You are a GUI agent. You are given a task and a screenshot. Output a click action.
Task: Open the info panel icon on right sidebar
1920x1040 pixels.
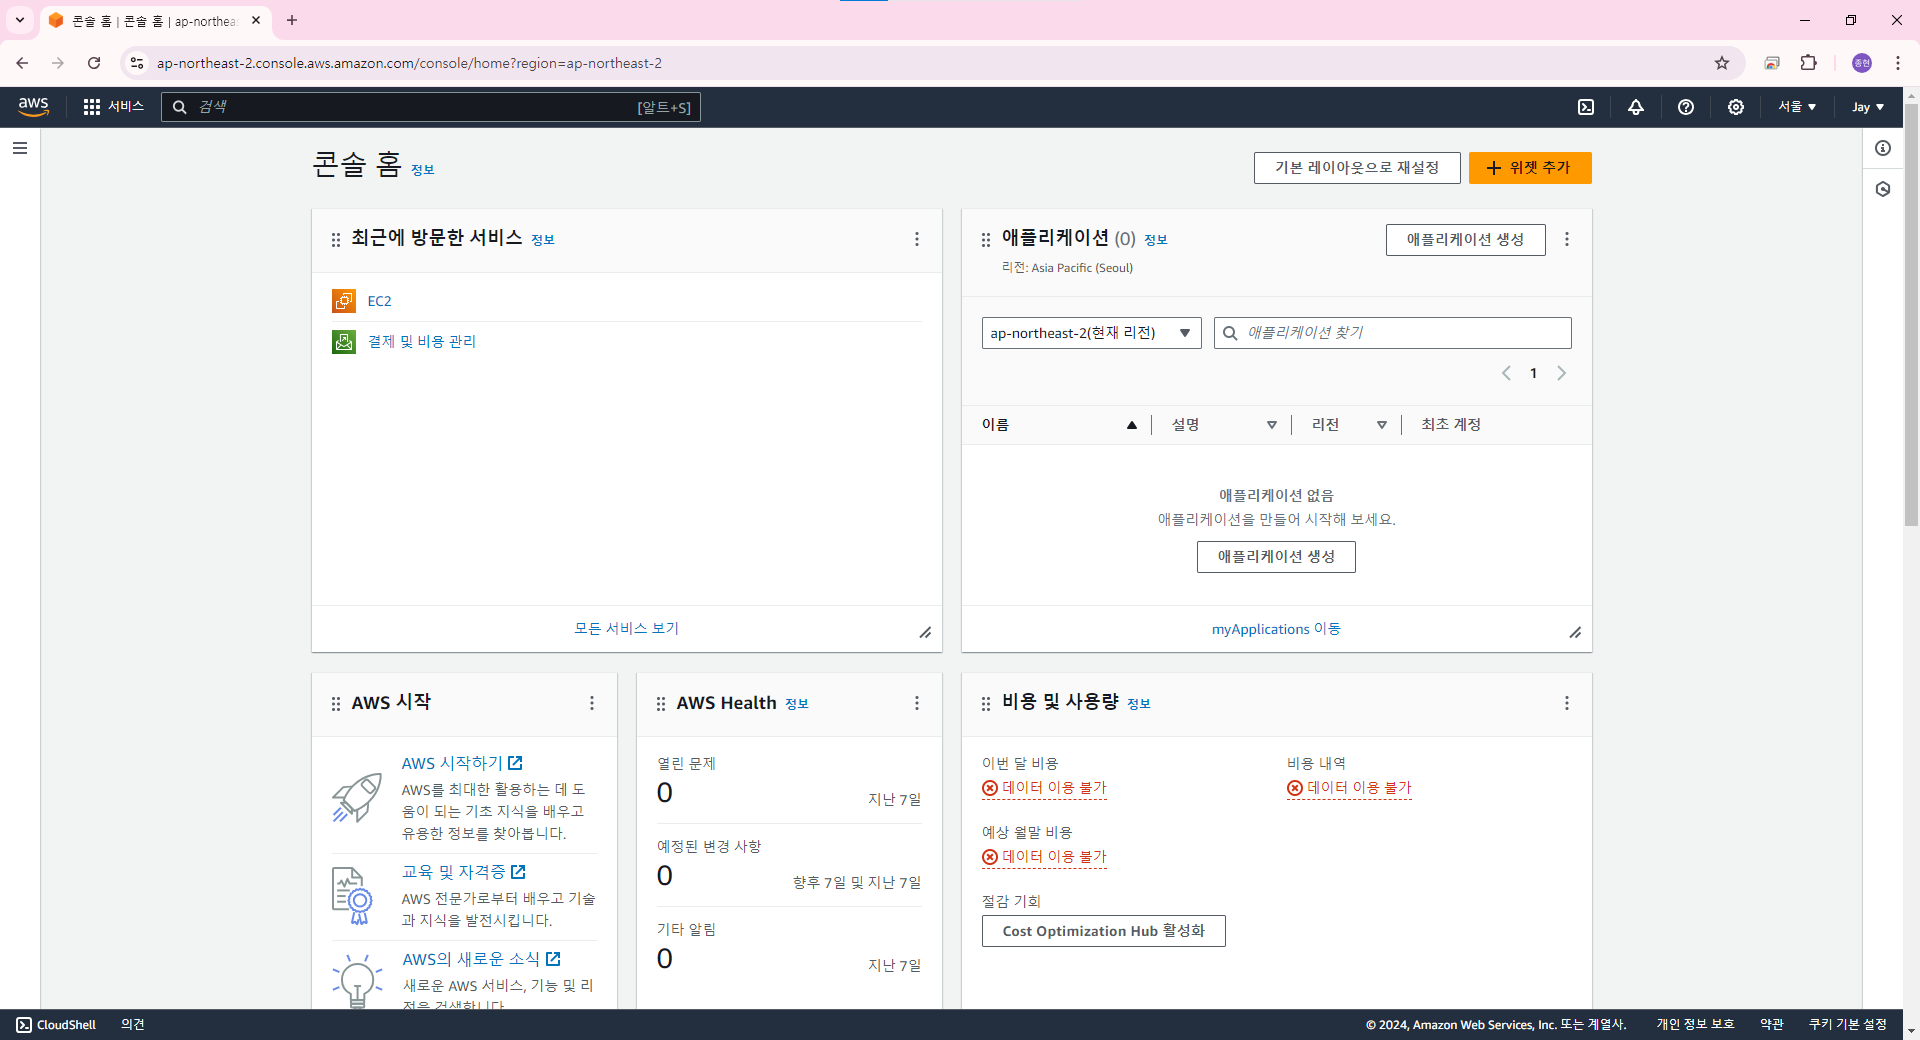(1883, 148)
